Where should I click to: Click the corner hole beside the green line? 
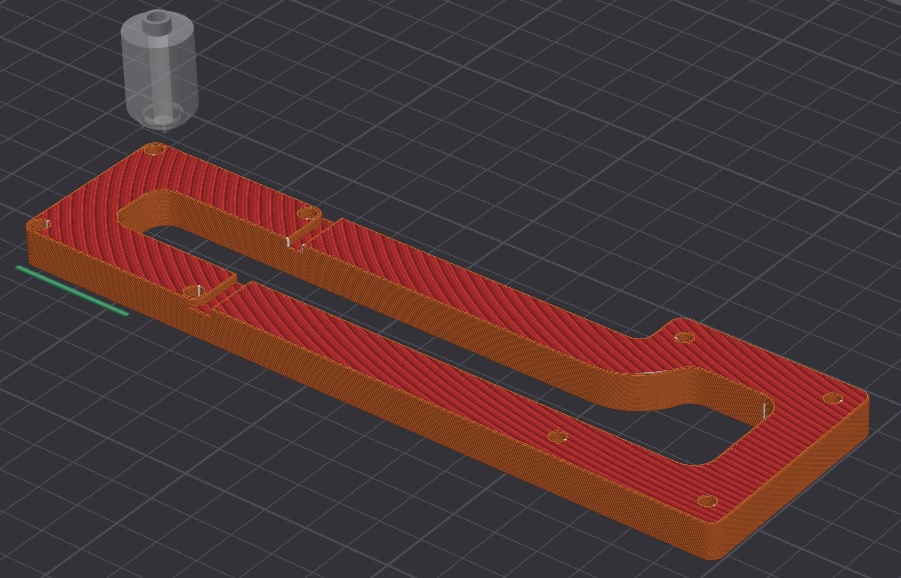pyautogui.click(x=39, y=224)
